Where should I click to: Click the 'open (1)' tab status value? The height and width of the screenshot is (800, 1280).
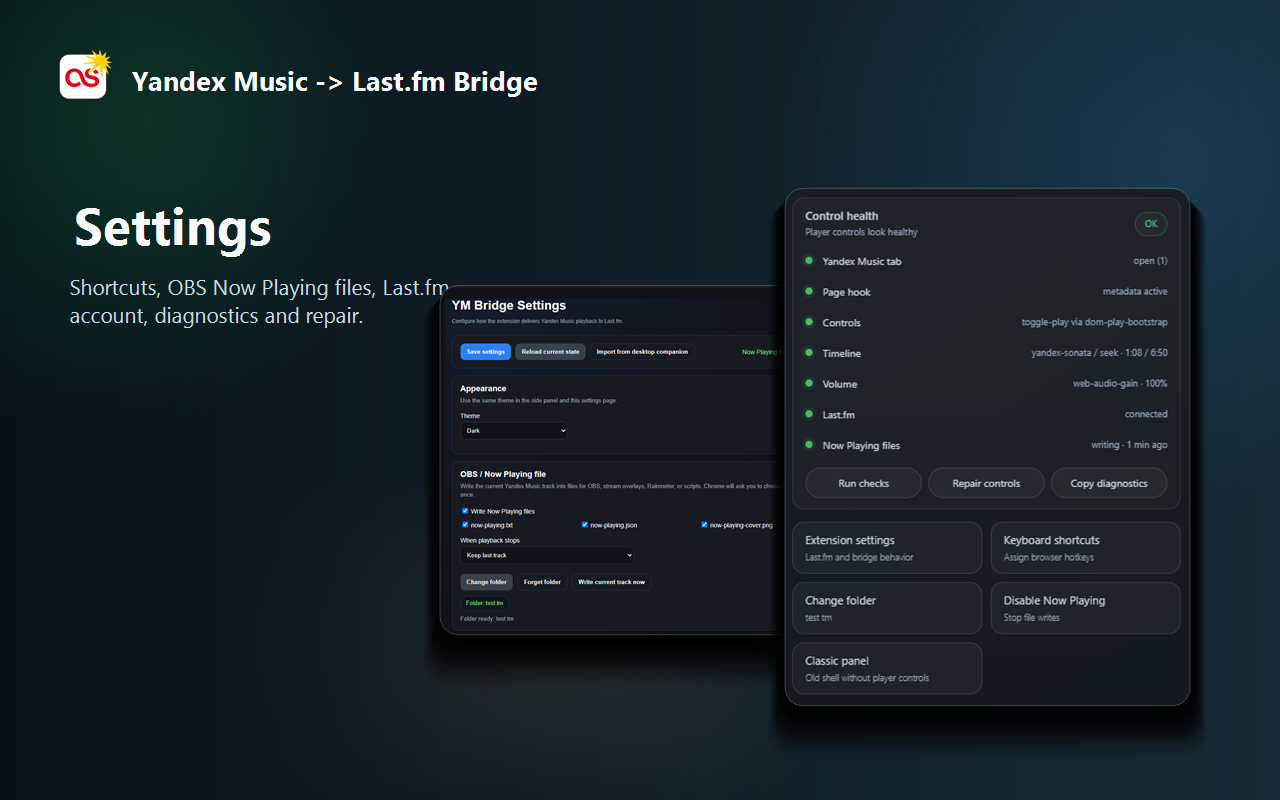(x=1150, y=261)
